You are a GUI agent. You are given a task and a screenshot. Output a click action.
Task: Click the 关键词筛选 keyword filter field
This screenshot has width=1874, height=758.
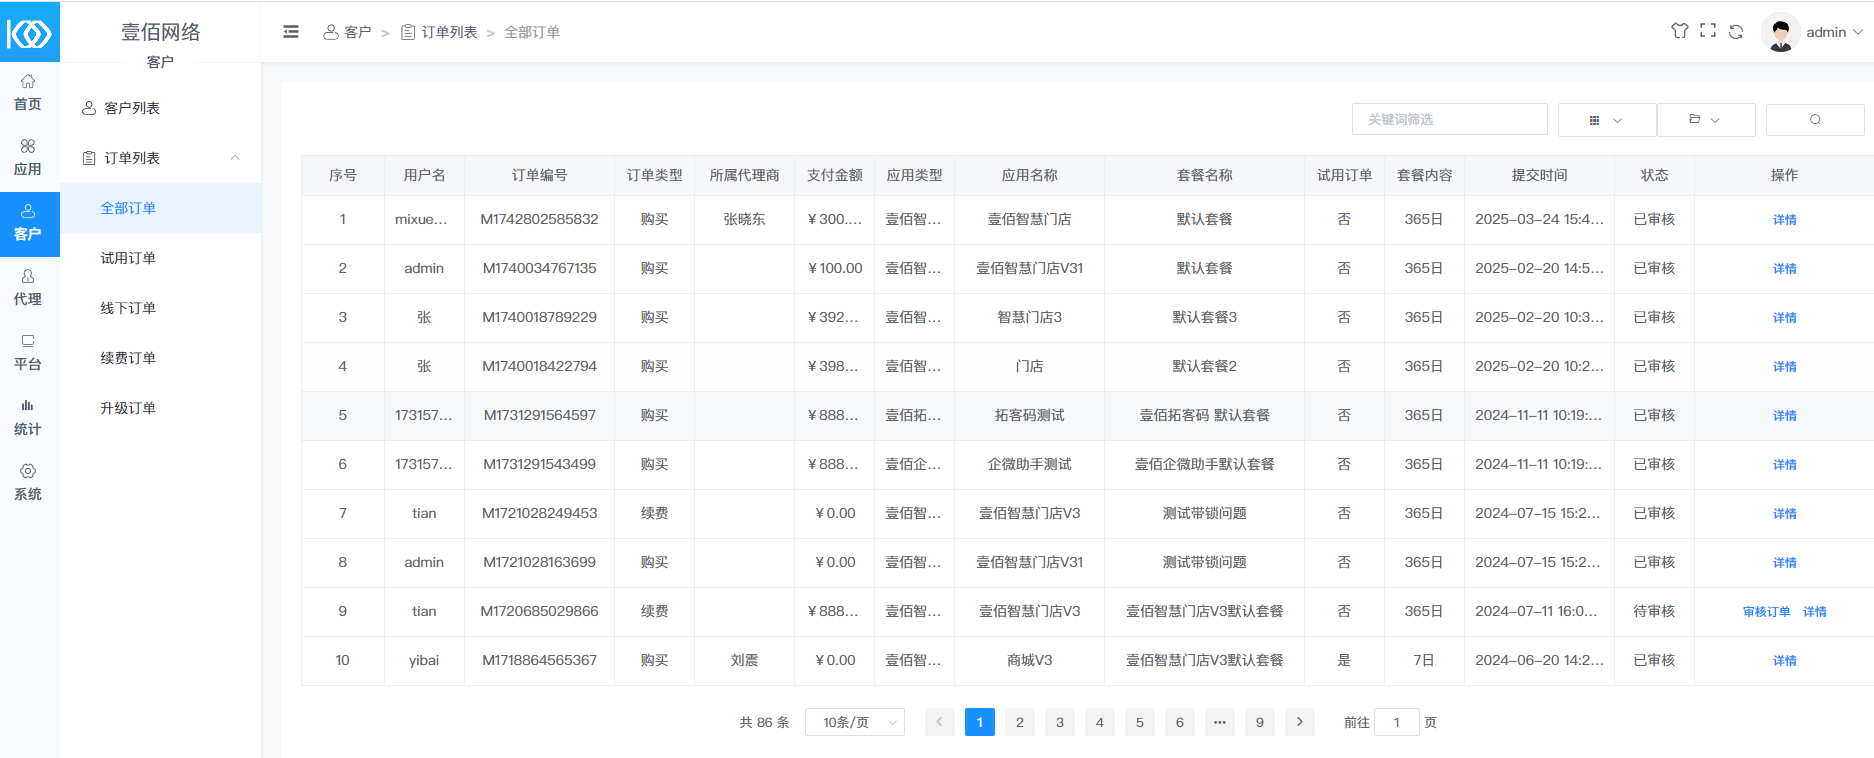point(1450,119)
